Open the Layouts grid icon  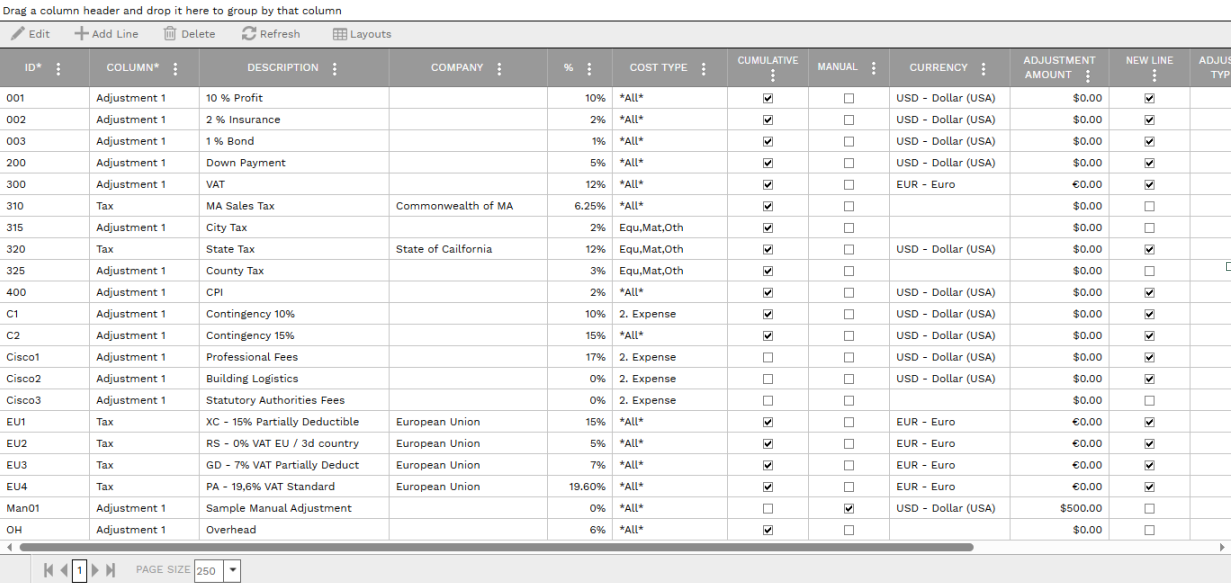coord(340,34)
